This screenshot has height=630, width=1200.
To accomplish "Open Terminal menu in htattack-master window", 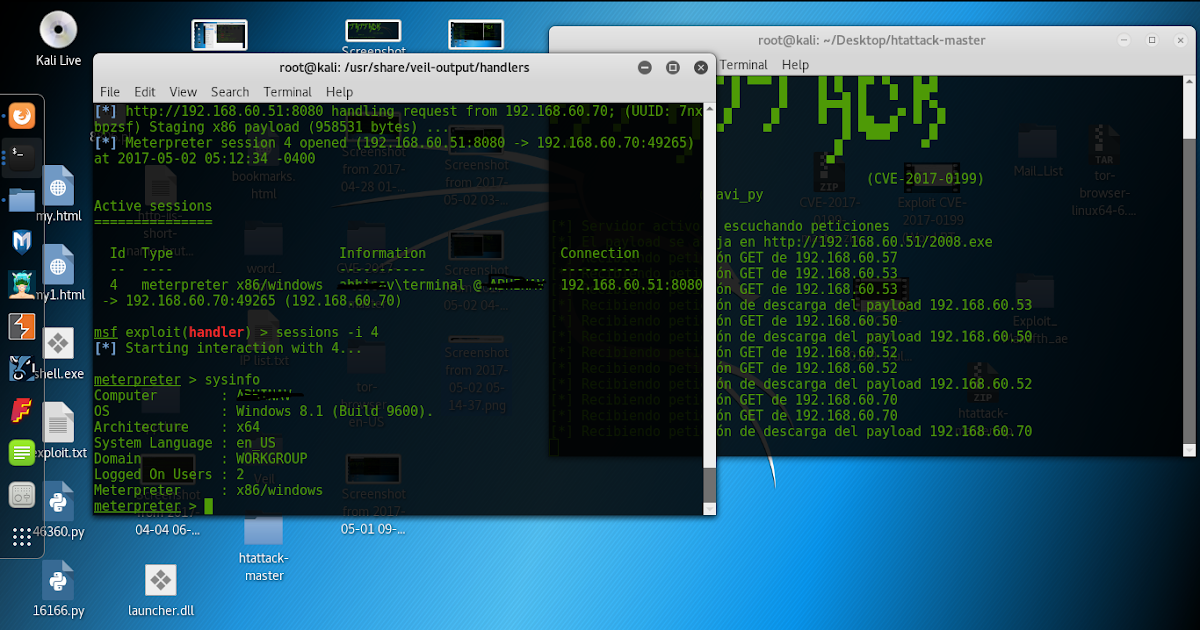I will coord(744,65).
